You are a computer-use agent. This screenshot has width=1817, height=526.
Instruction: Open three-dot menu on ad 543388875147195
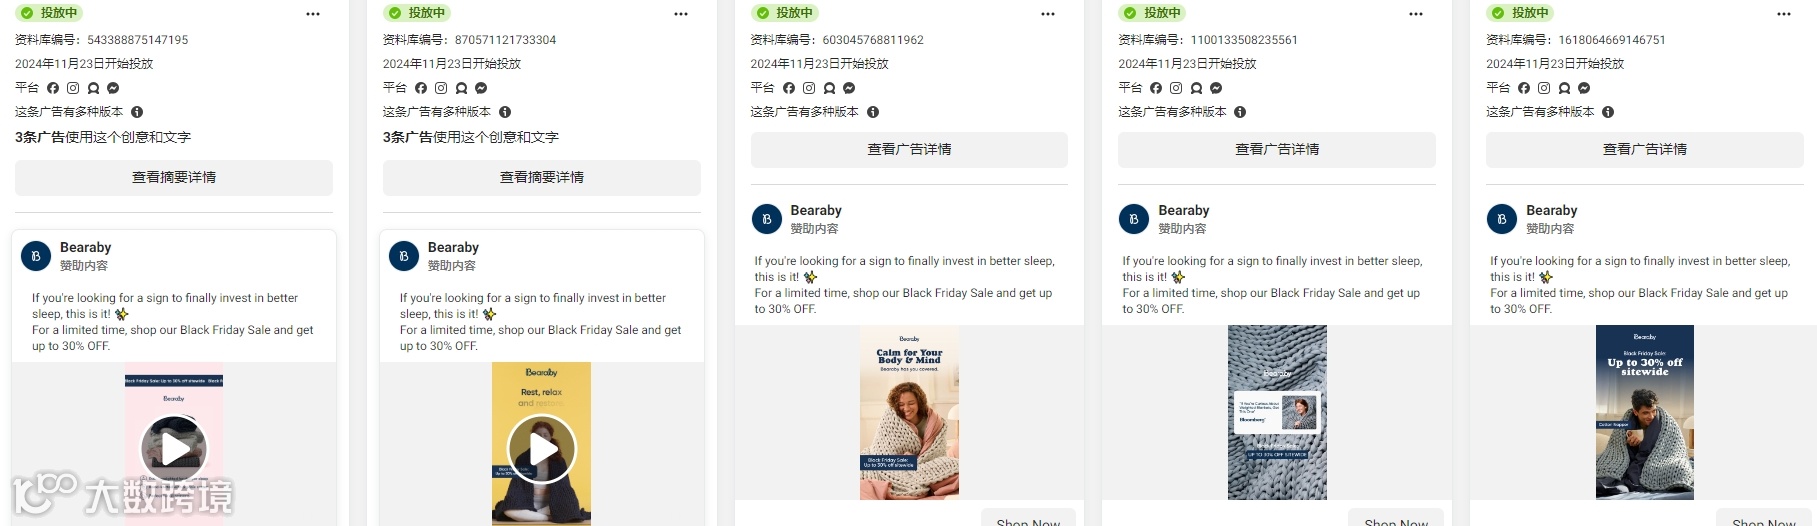click(313, 14)
